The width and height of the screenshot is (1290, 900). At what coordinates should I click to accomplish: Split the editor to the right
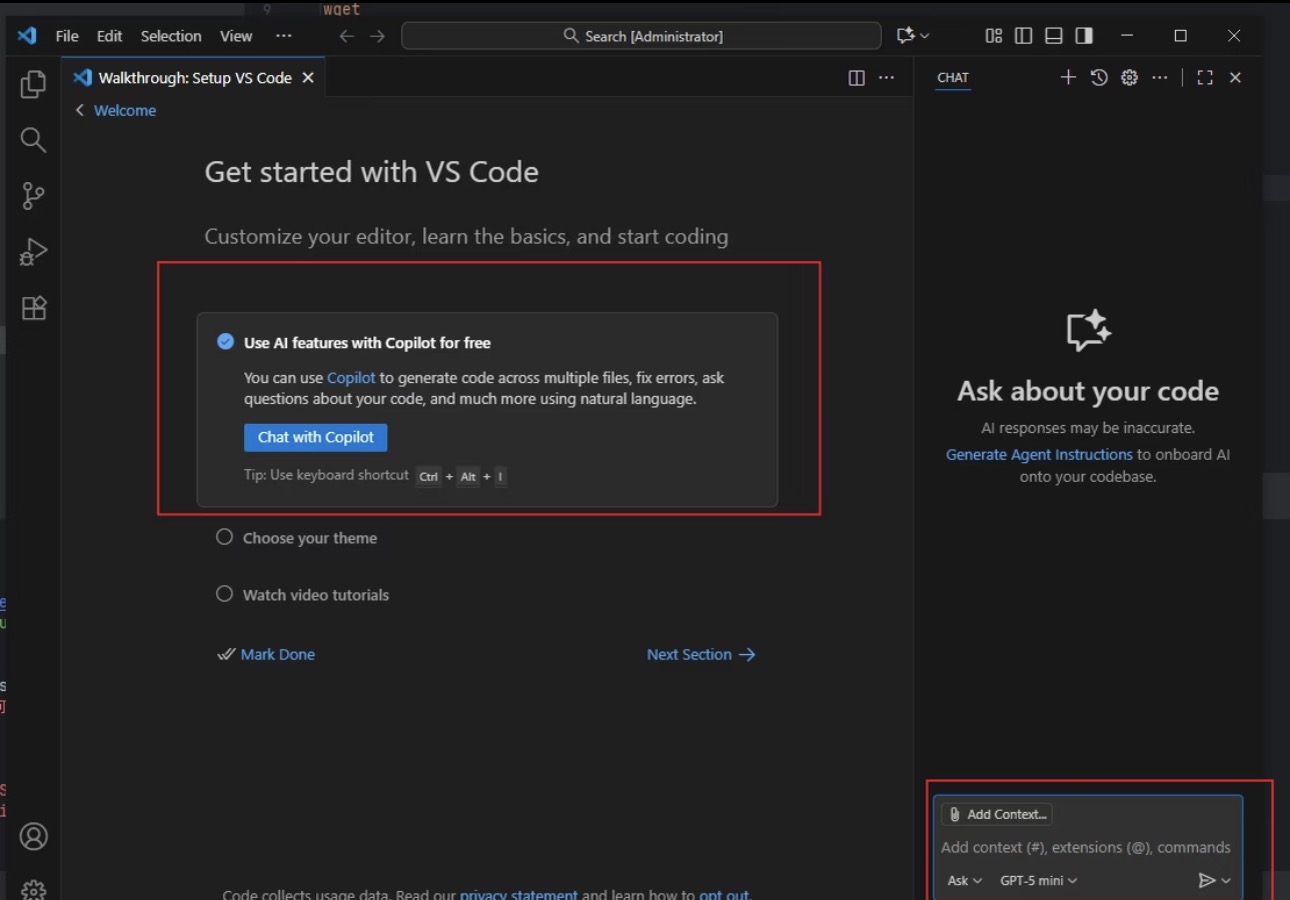point(856,78)
